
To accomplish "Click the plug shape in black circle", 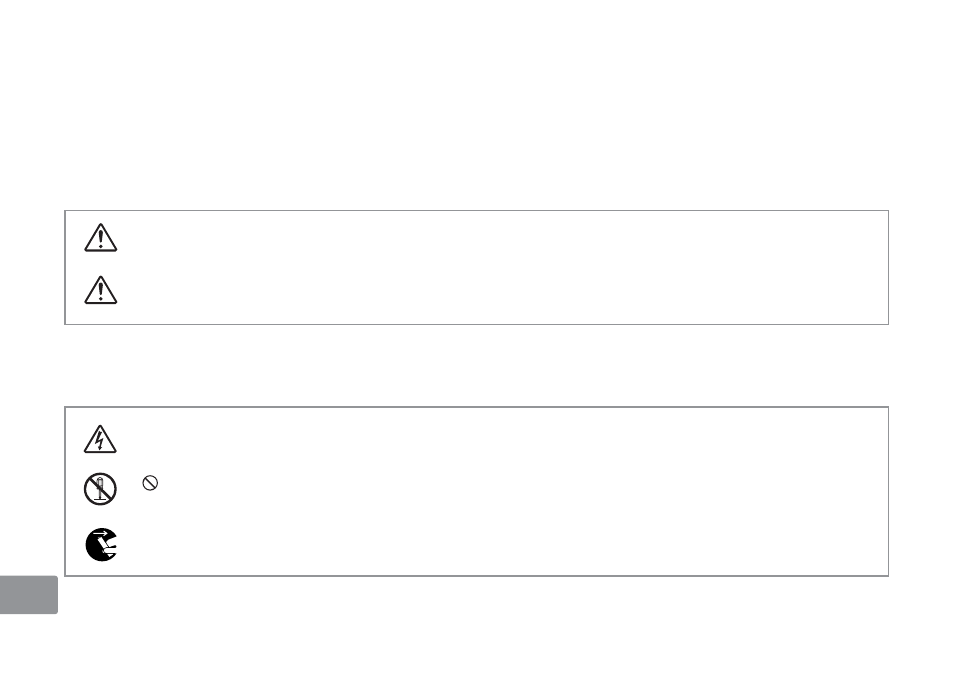I will click(x=108, y=549).
